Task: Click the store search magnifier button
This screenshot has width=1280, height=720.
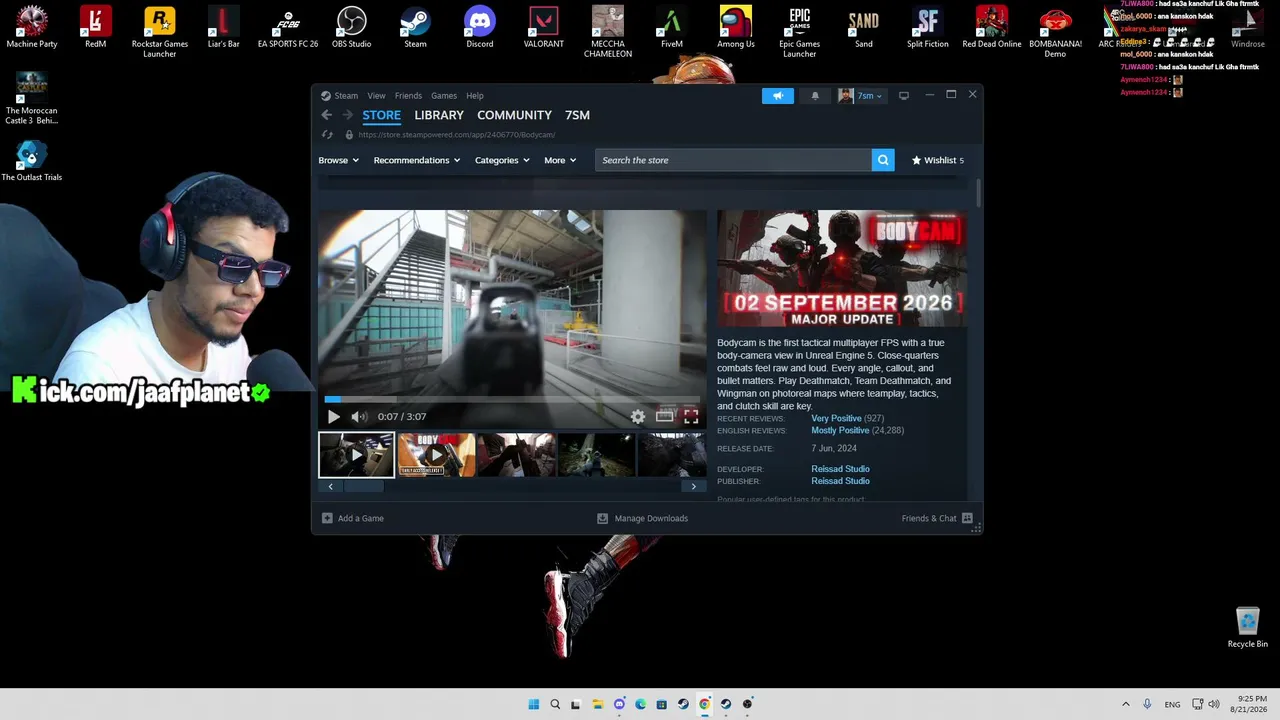Action: coord(883,160)
